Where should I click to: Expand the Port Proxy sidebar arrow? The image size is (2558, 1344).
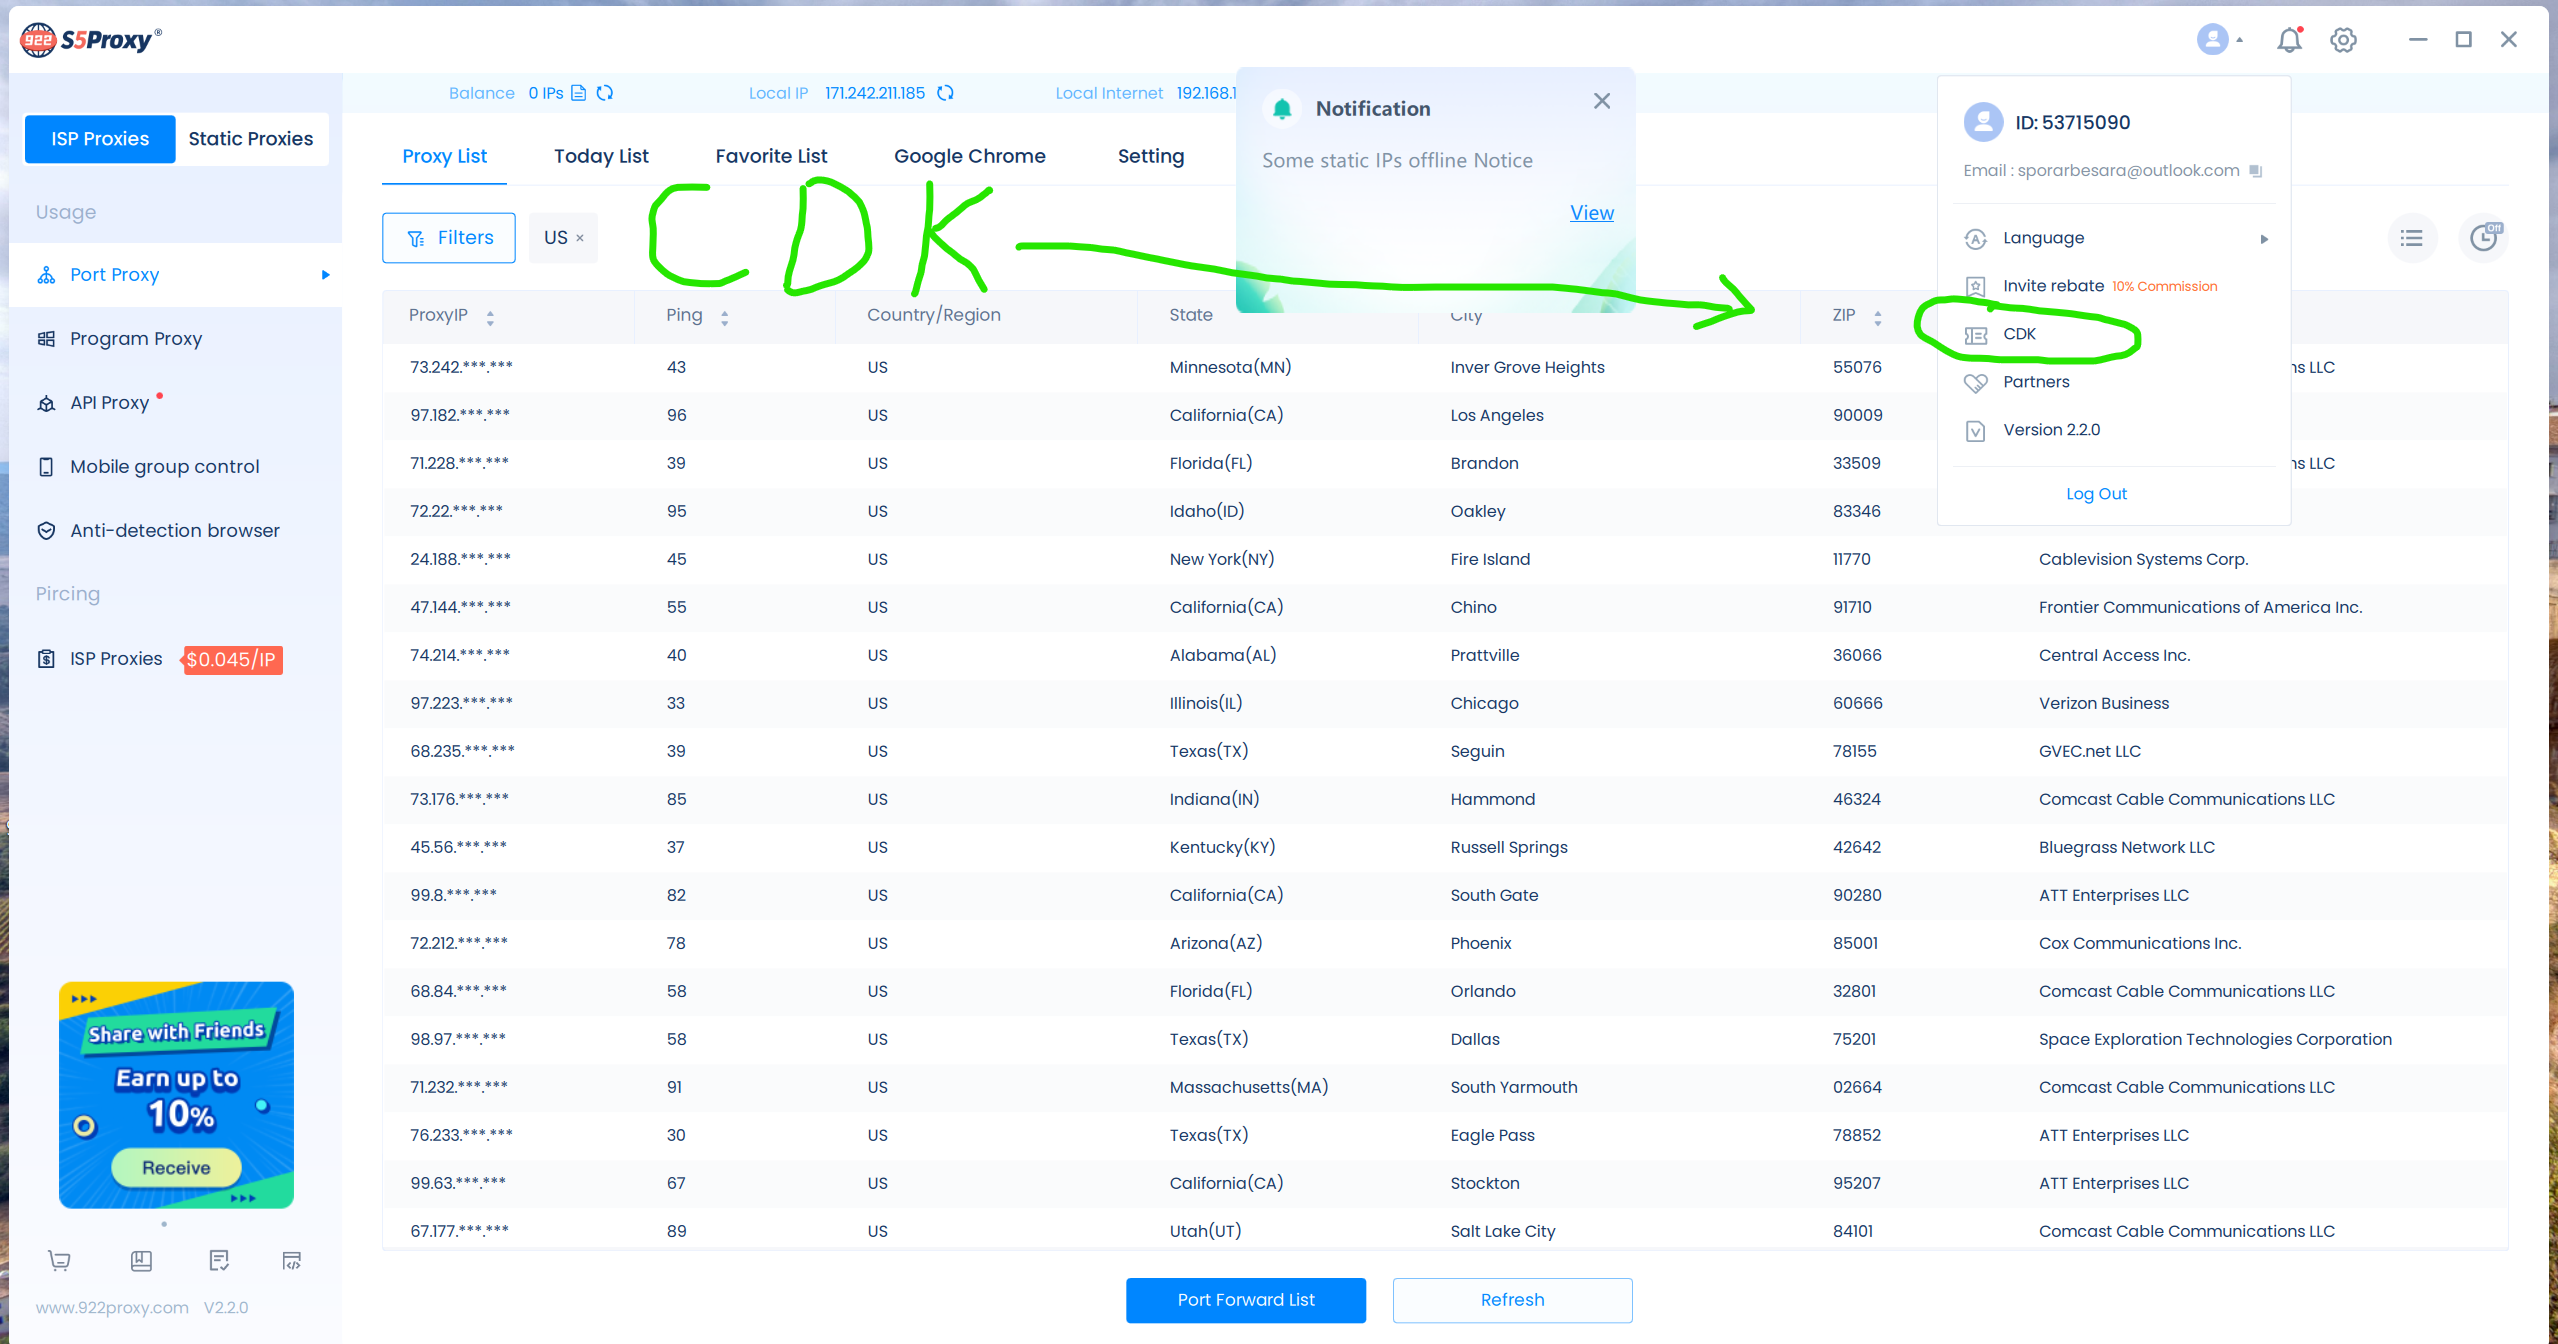(x=325, y=275)
